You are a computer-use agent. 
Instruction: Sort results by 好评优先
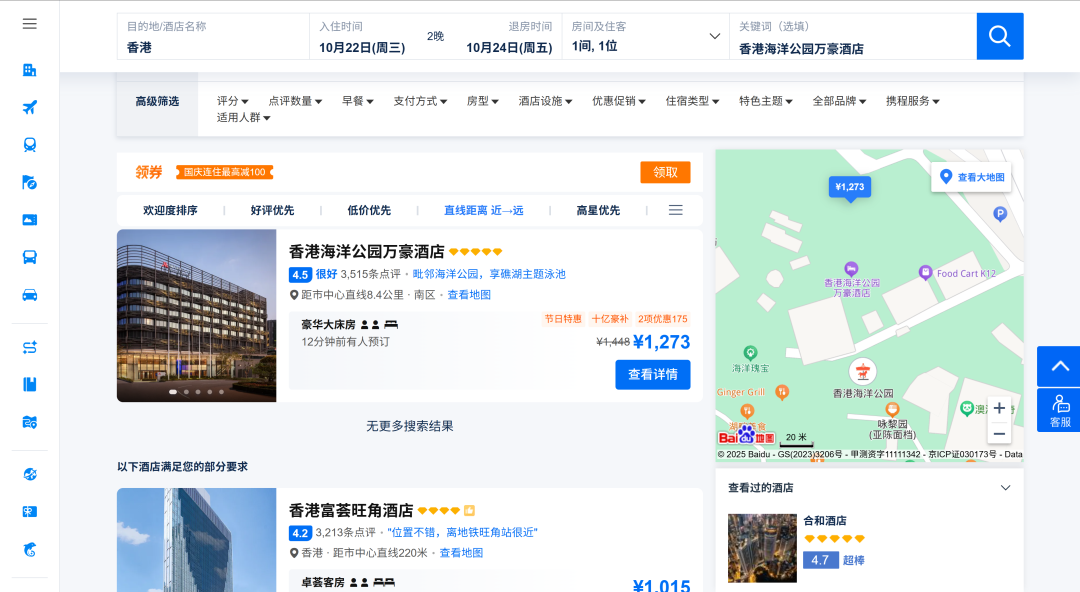(x=272, y=211)
